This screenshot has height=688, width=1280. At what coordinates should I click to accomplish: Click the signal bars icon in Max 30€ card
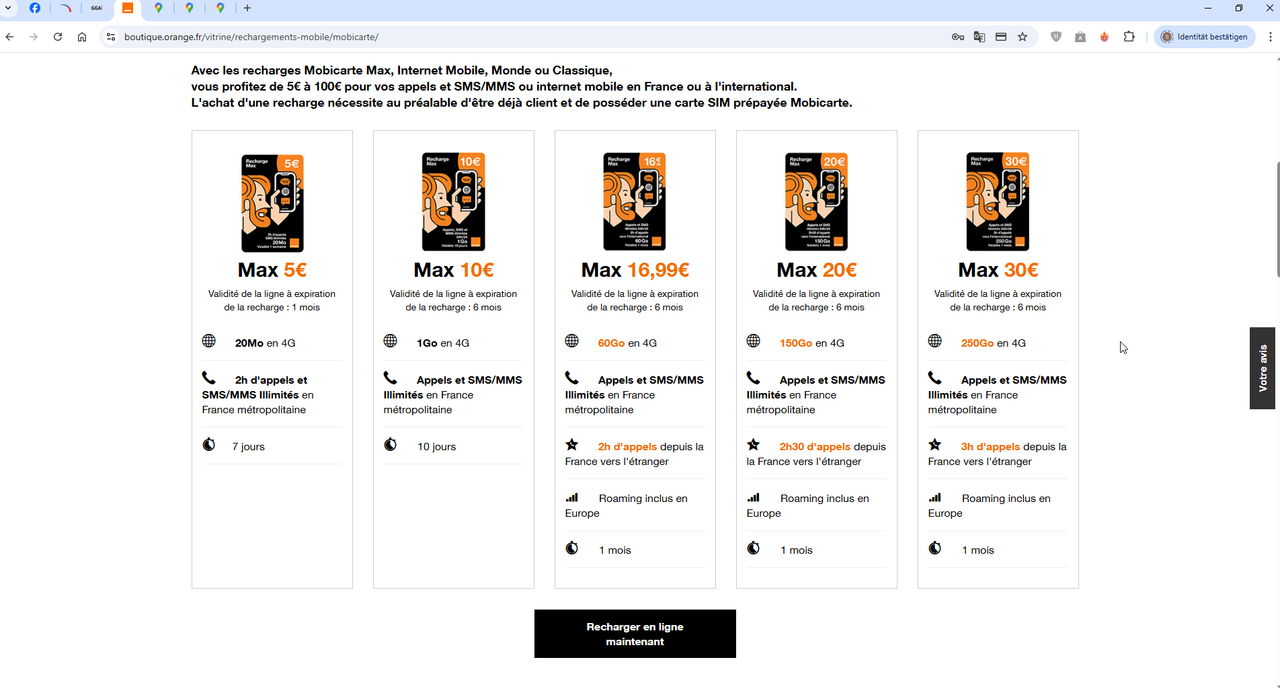click(x=935, y=497)
